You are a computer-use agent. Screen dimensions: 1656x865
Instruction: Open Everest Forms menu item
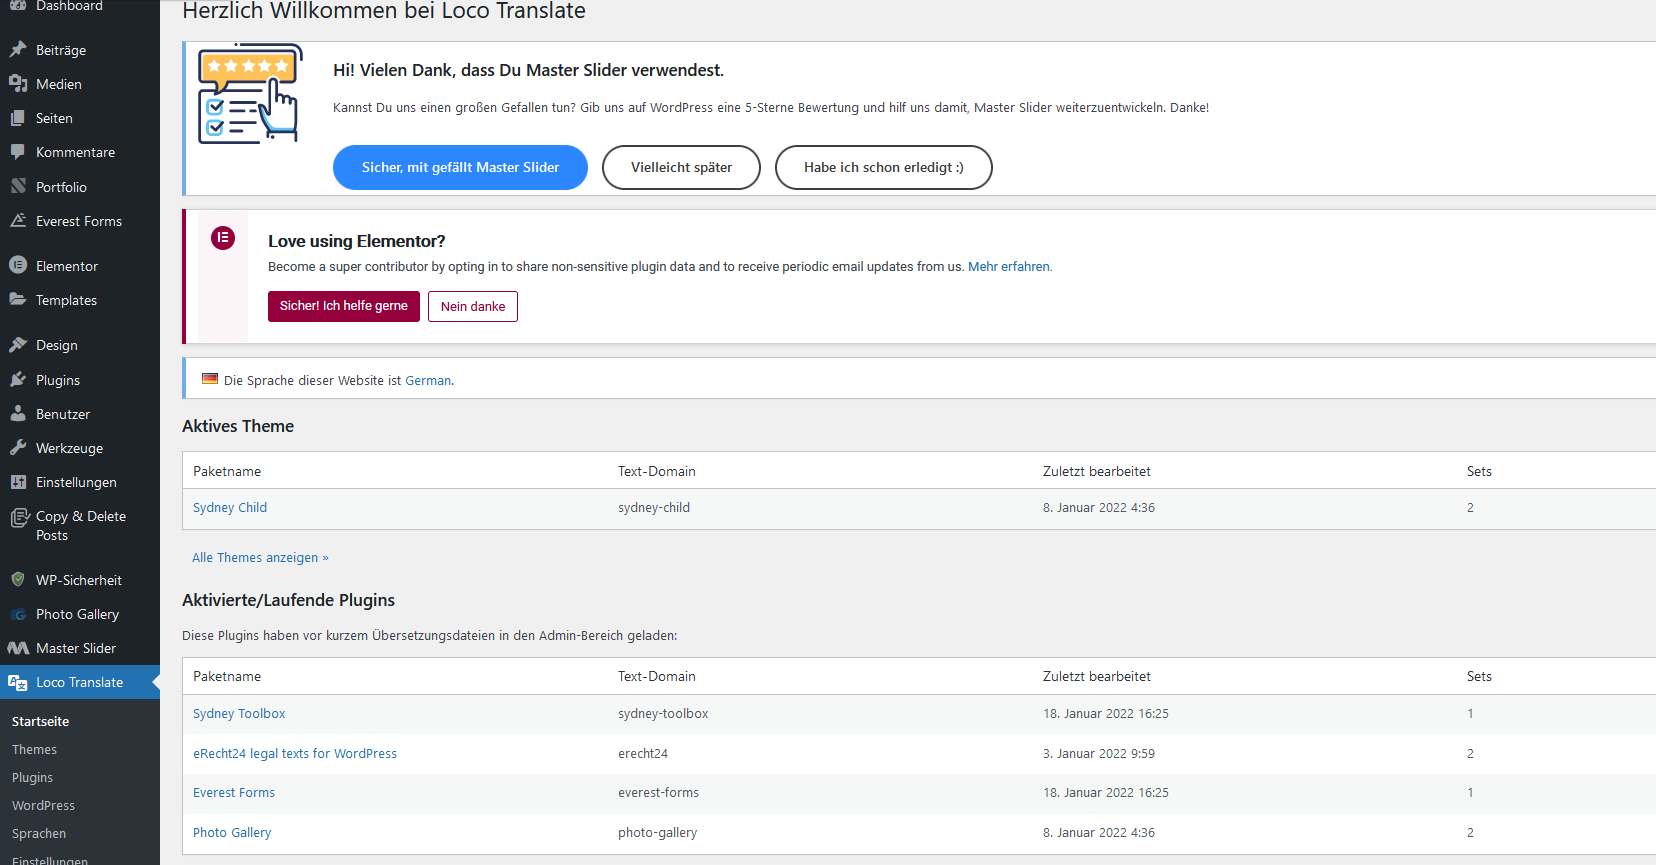point(80,221)
